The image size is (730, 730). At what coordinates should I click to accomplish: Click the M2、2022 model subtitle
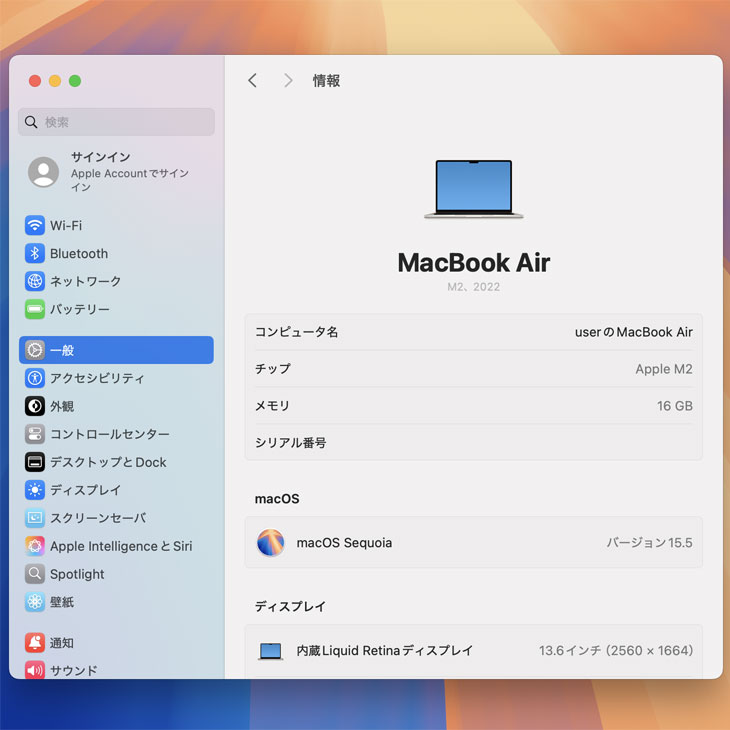click(474, 287)
